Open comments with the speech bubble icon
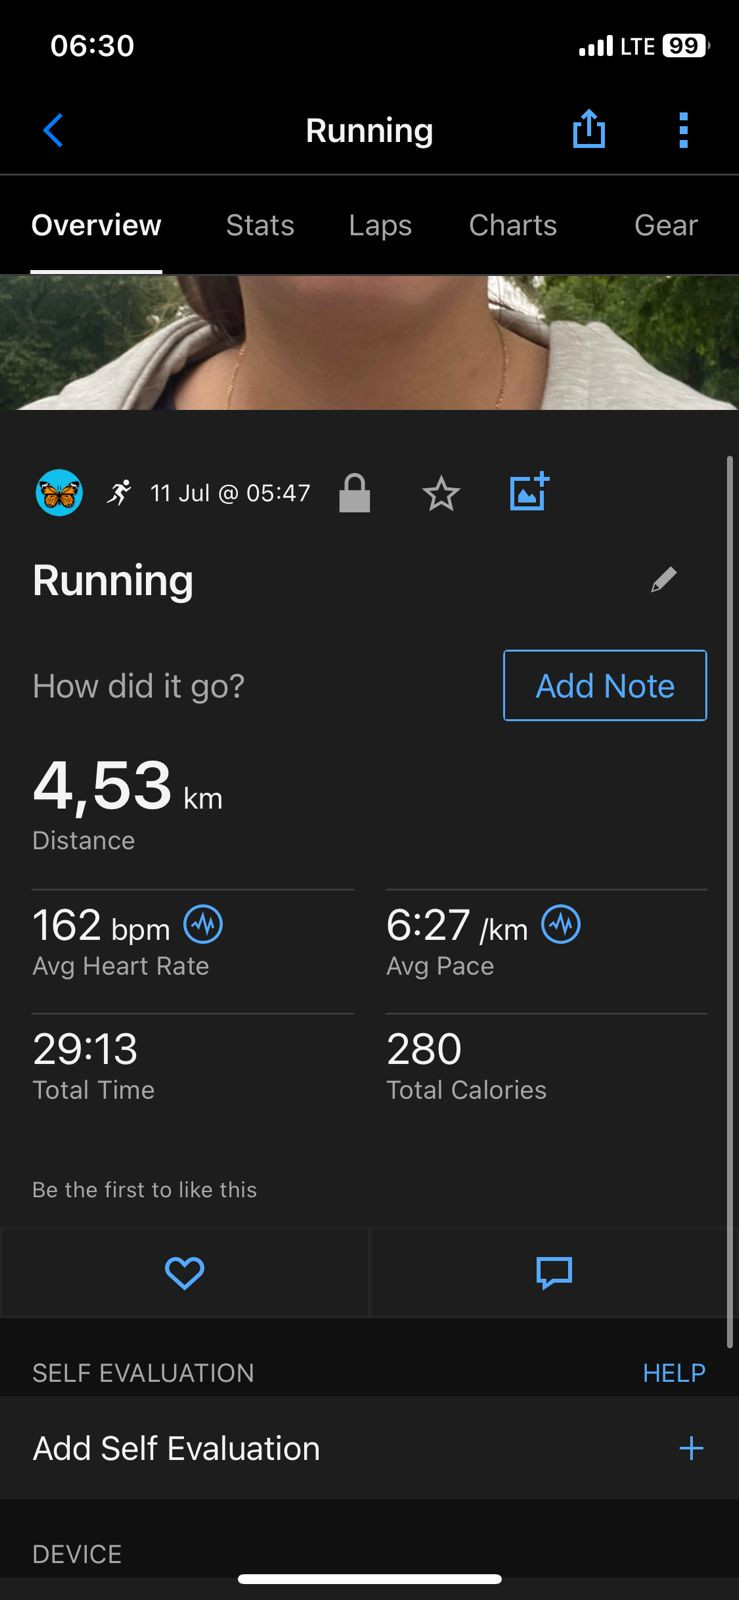 pyautogui.click(x=554, y=1273)
